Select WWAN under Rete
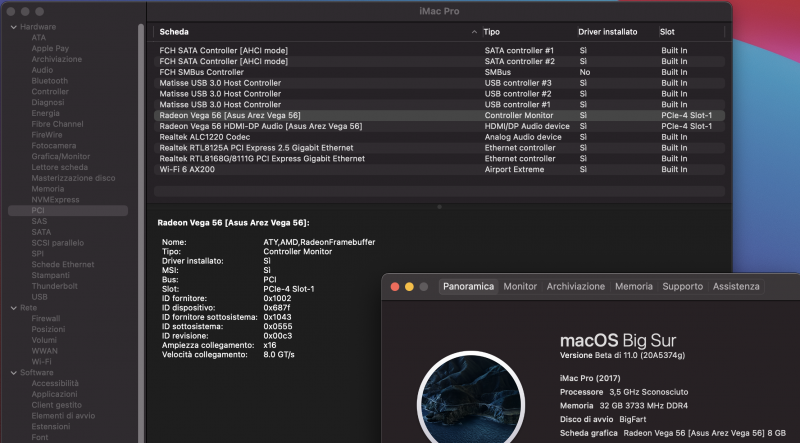Viewport: 800px width, 443px height. (x=44, y=351)
